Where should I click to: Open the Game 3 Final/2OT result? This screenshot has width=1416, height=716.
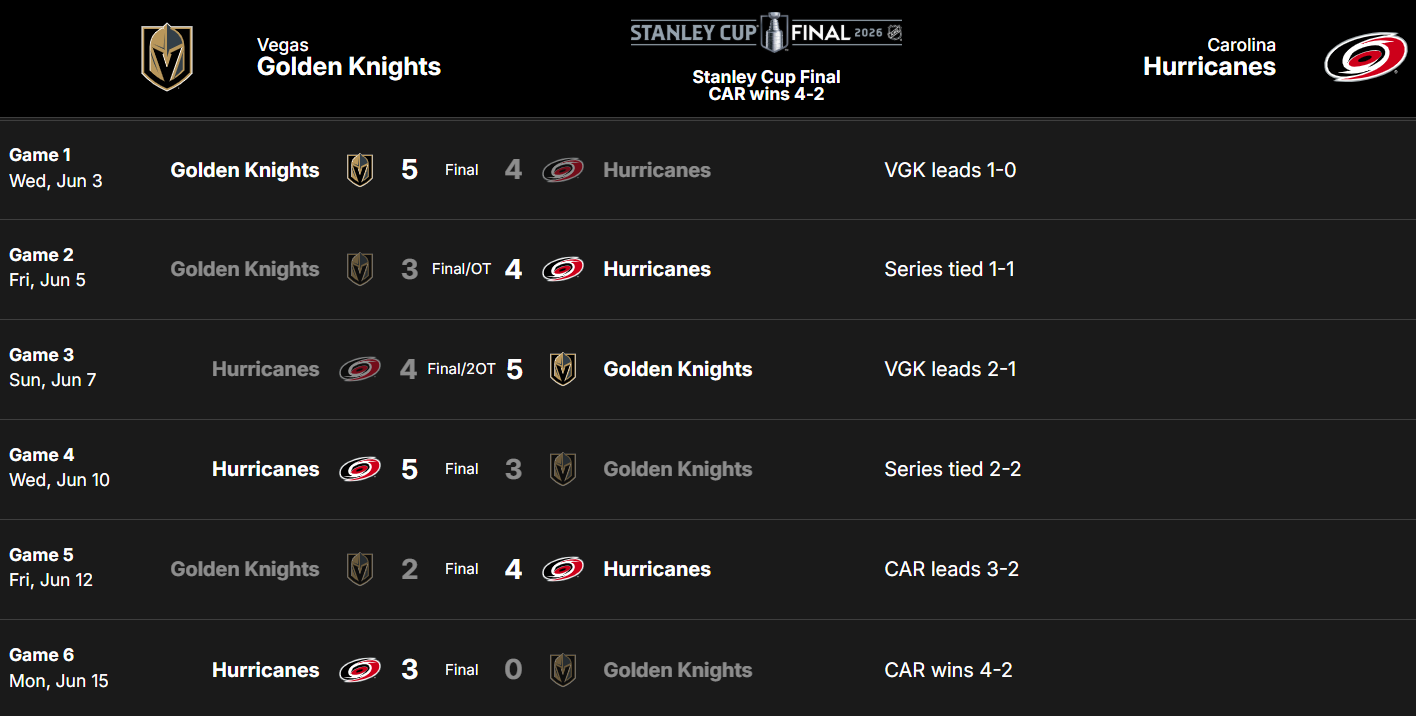click(462, 369)
